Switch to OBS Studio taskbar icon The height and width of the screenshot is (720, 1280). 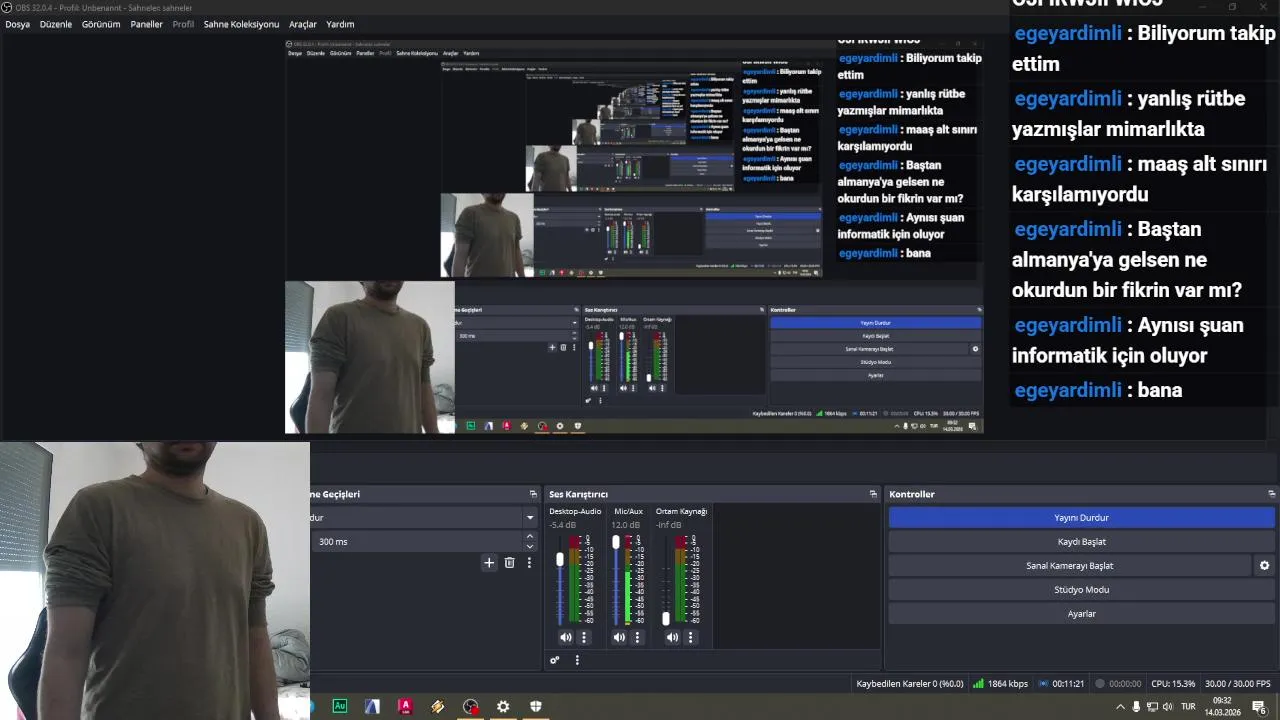(471, 706)
